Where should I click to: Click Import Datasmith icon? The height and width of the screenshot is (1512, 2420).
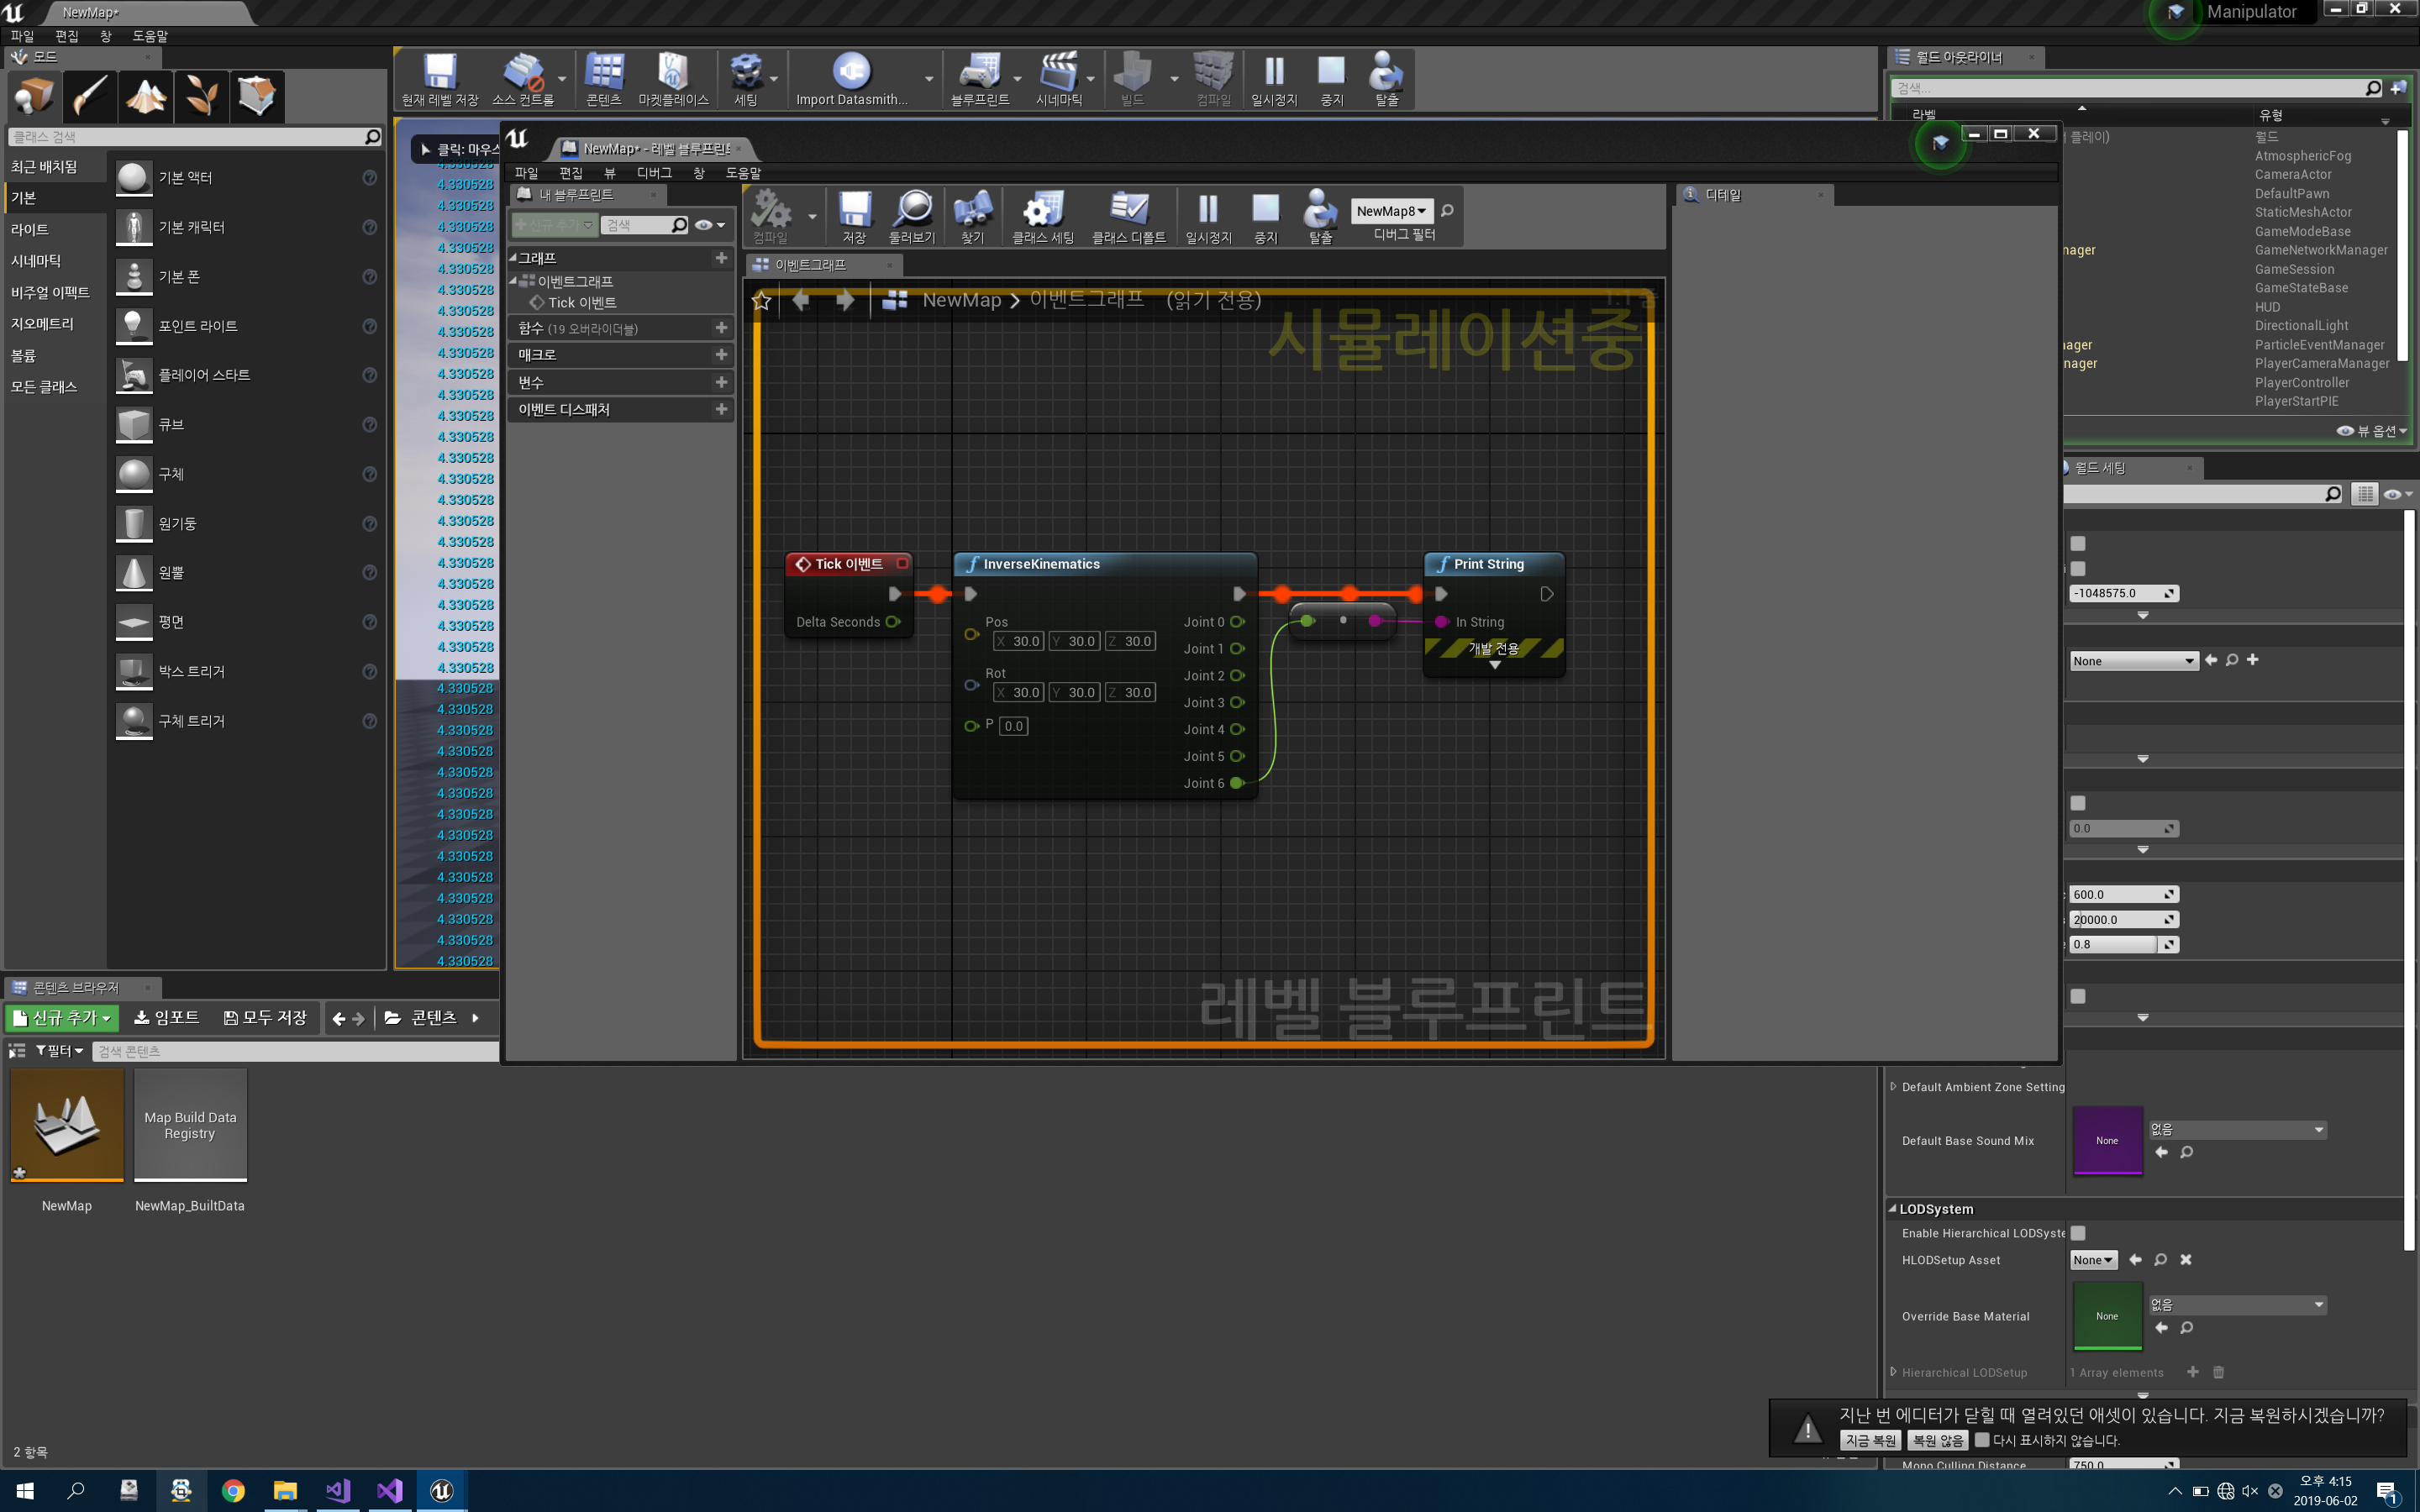[851, 72]
